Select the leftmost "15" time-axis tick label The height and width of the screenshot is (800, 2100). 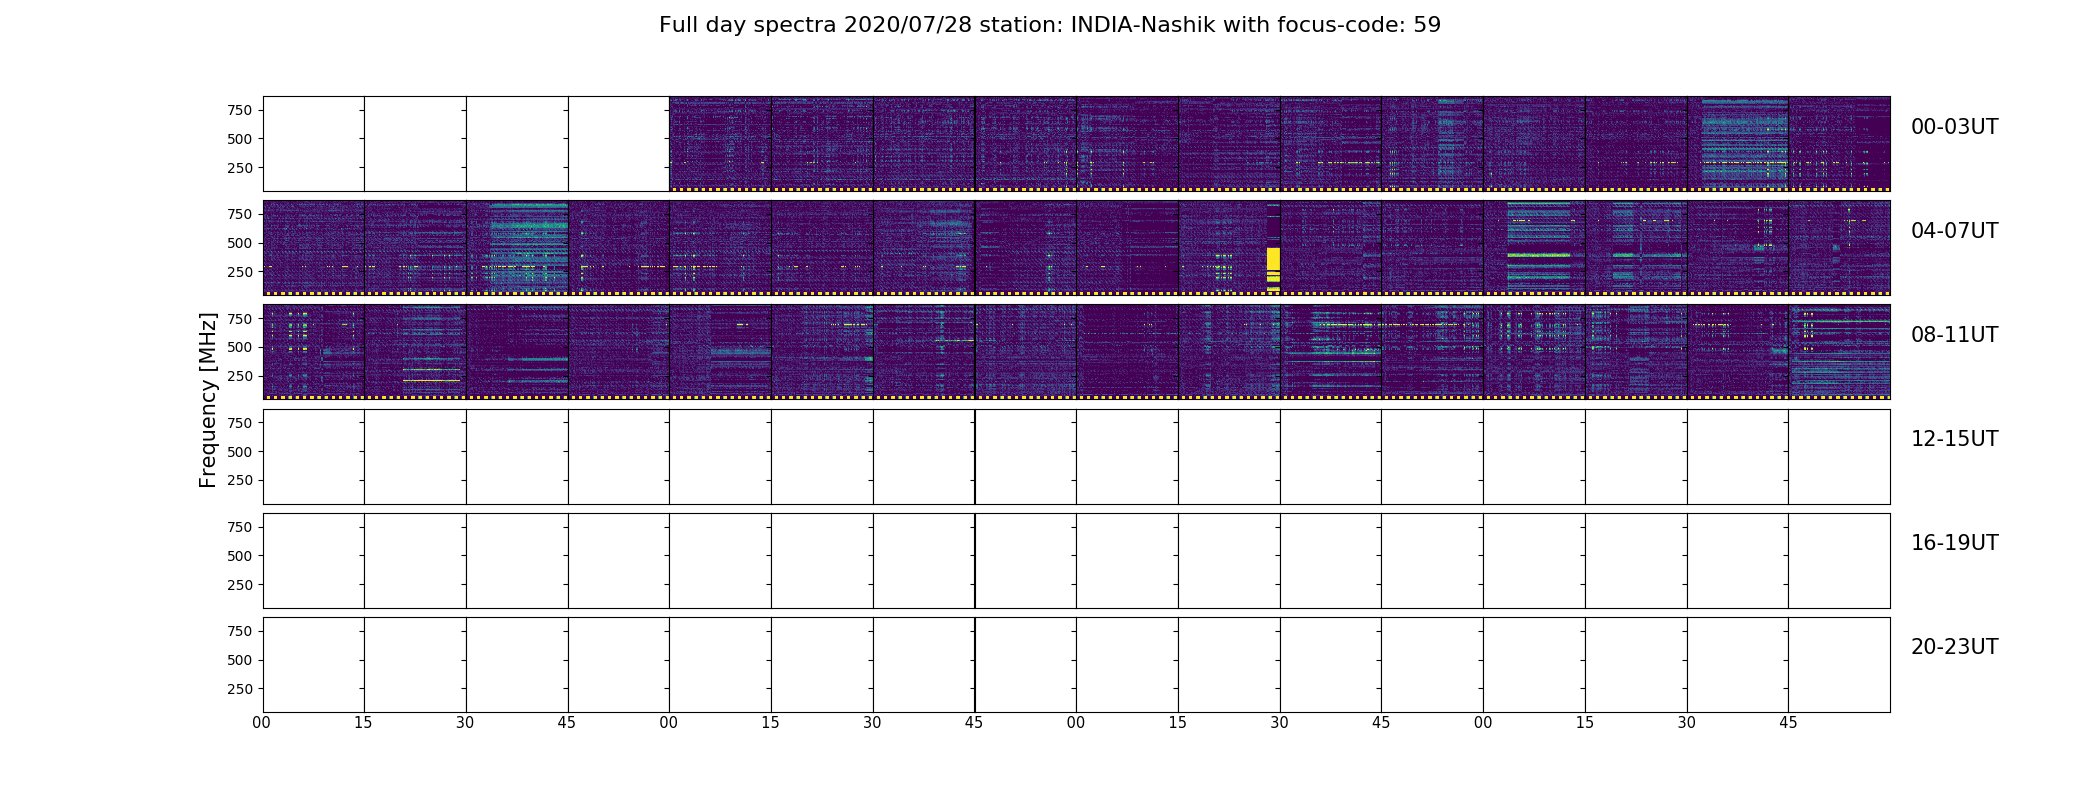[x=364, y=723]
